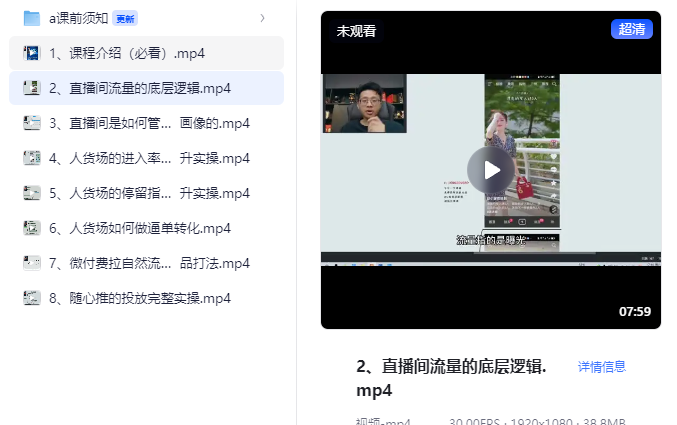Viewport: 677px width, 425px height.
Task: Switch quality via the 超清 button
Action: pos(632,29)
